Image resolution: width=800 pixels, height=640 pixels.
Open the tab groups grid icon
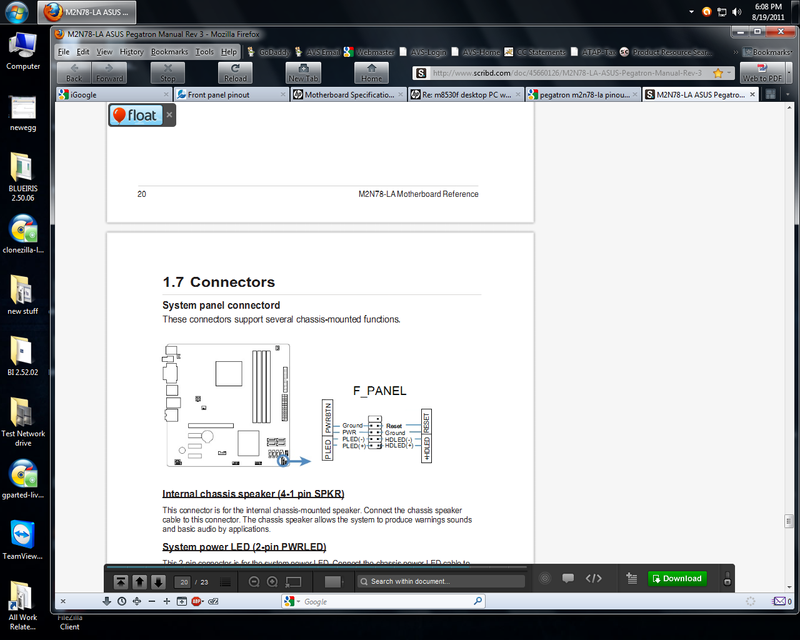770,94
